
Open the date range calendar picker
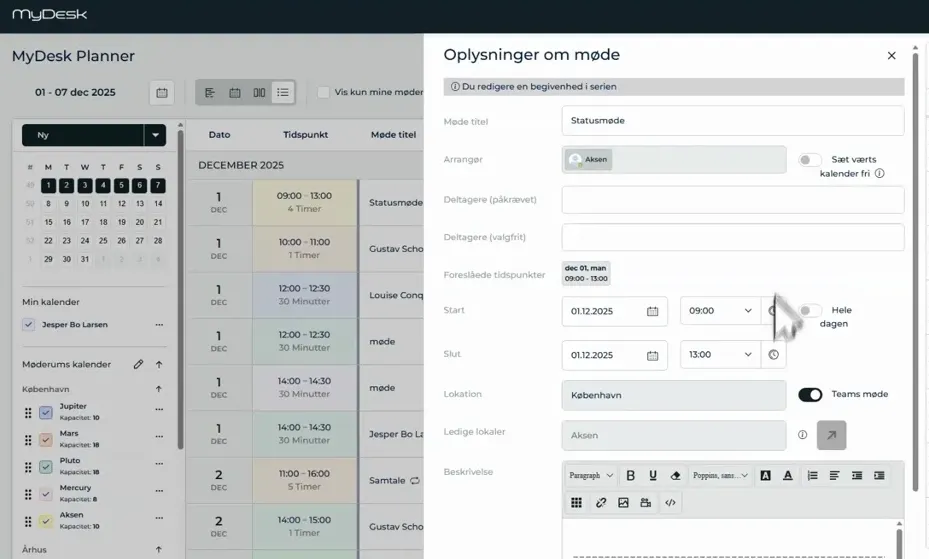[x=162, y=93]
